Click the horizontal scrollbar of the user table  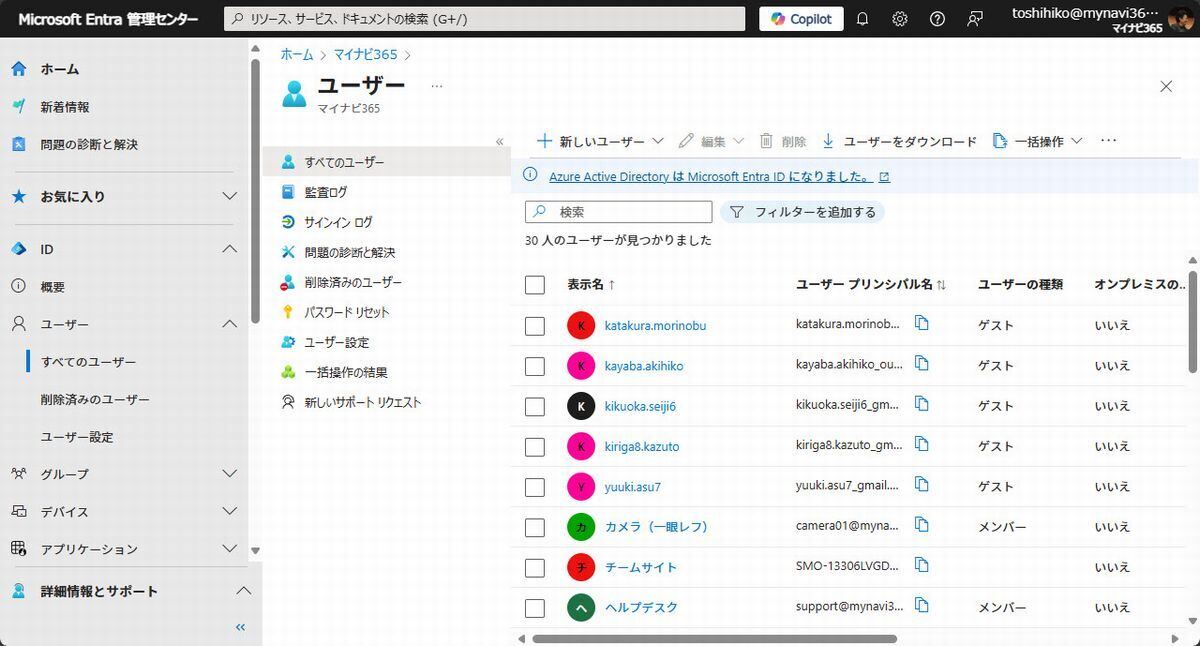714,638
